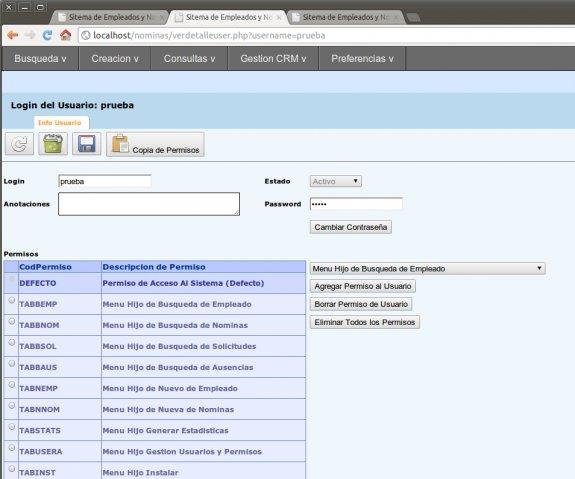Close the active Sitema de Empleados tab
The height and width of the screenshot is (479, 575).
point(279,17)
